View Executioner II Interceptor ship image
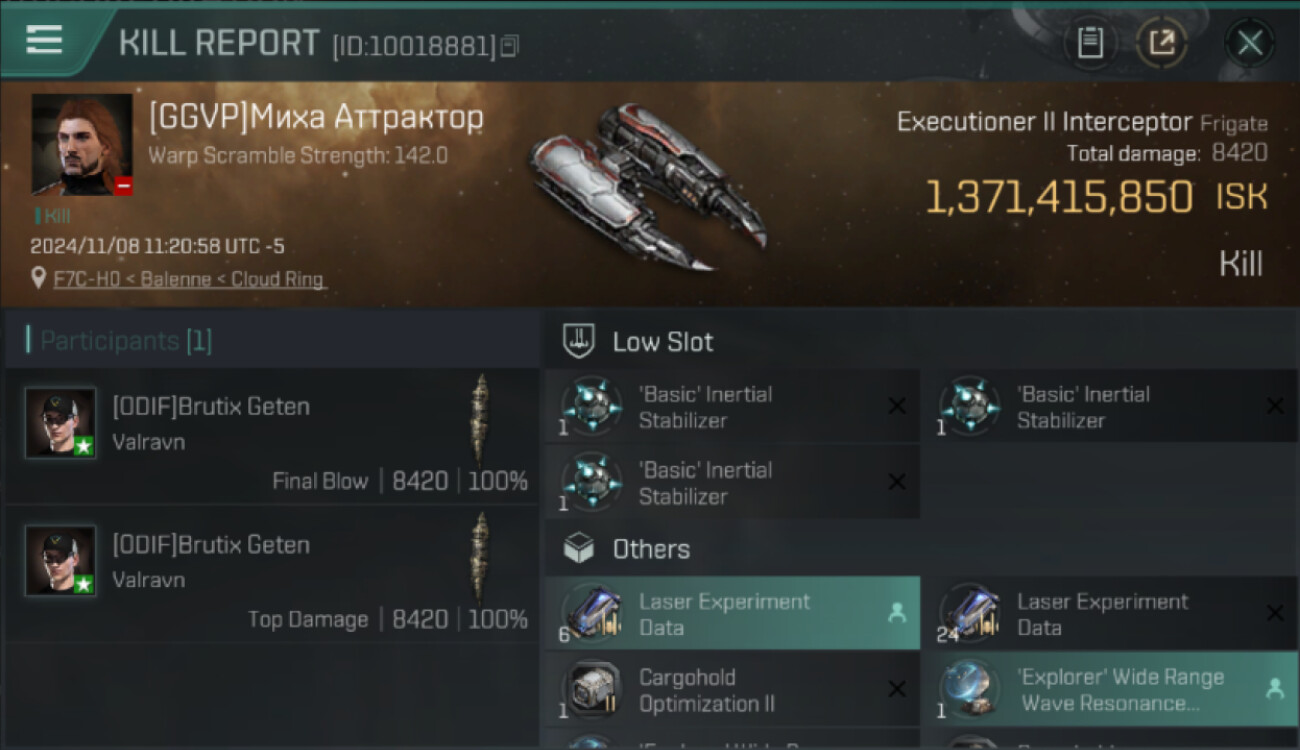Viewport: 1300px width, 750px height. [647, 187]
